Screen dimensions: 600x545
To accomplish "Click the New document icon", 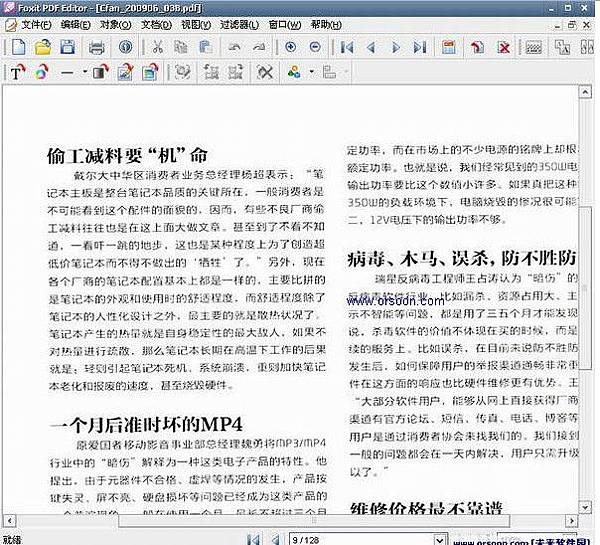I will 18,47.
